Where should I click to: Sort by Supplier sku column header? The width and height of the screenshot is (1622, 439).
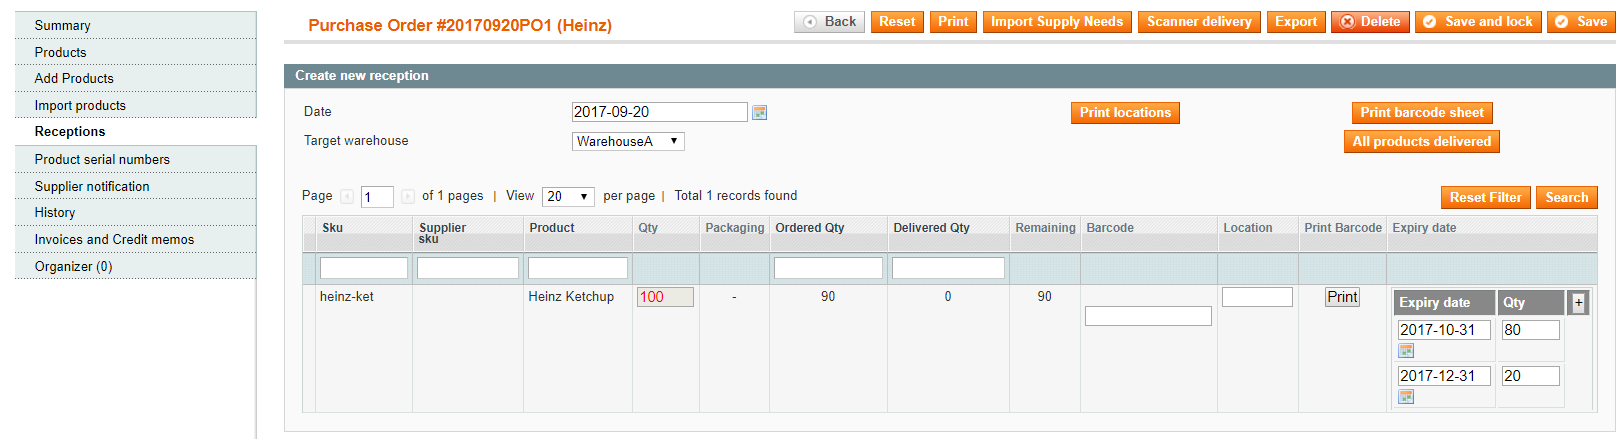point(442,233)
